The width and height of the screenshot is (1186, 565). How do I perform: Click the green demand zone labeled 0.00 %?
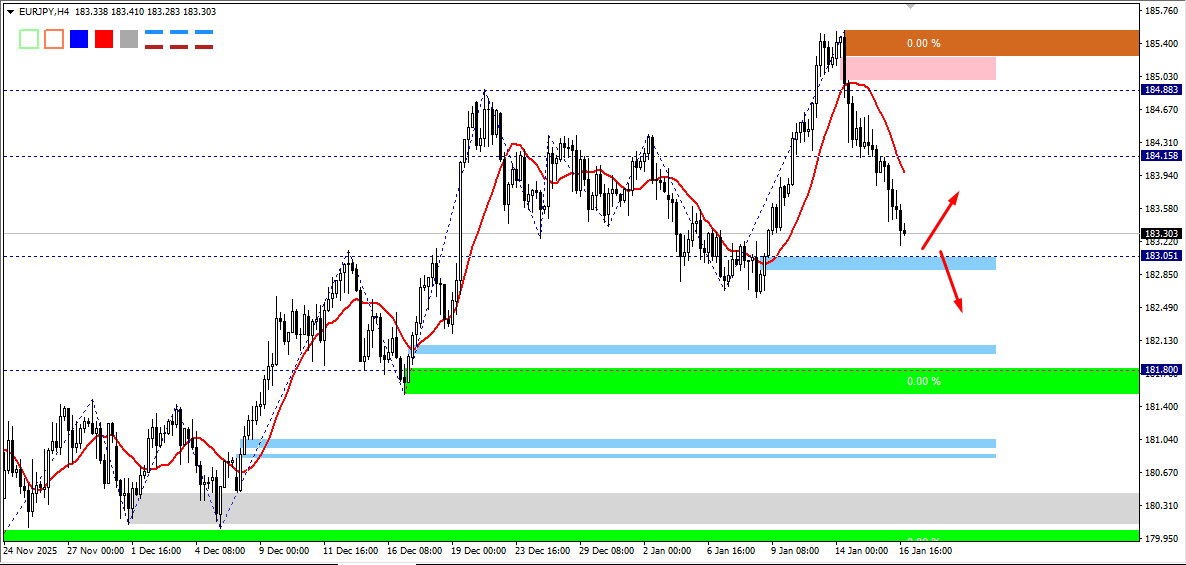pyautogui.click(x=772, y=381)
